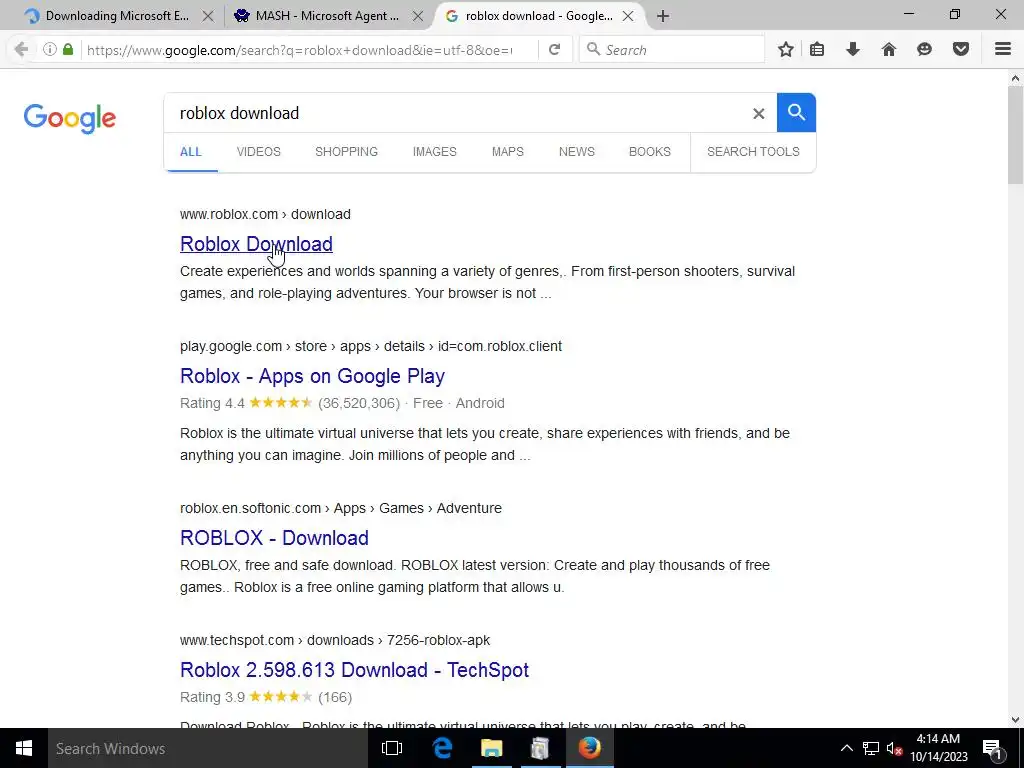Screen dimensions: 1024x768
Task: Switch to BOOKS results
Action: [650, 152]
